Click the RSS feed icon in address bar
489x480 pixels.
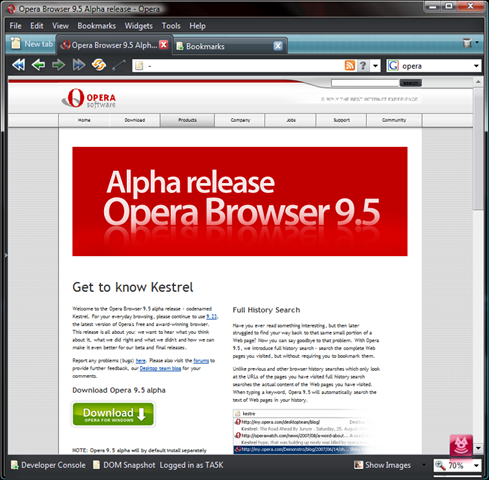coord(350,65)
